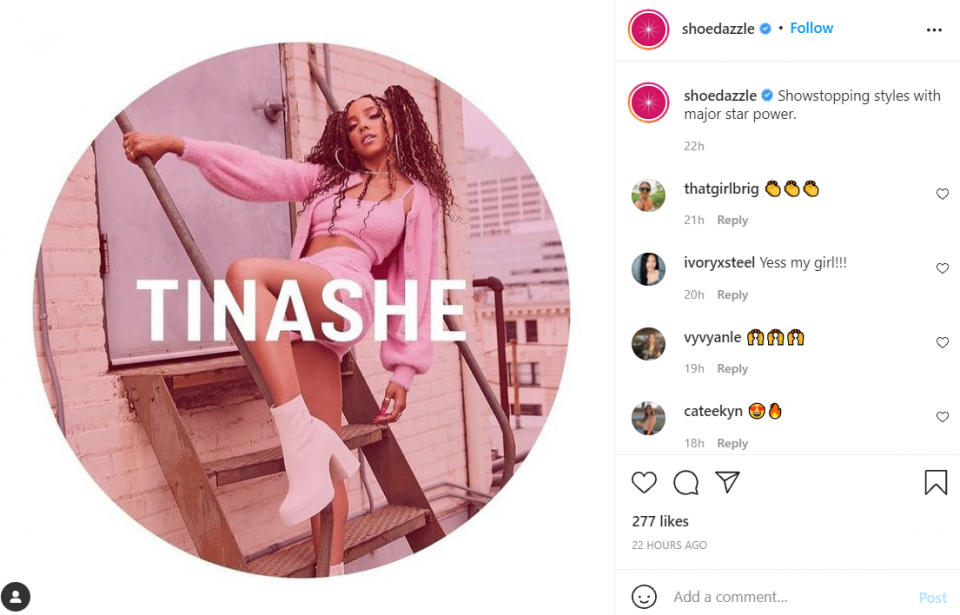Like cateekyn's comment
Screen dimensions: 960x615
942,417
